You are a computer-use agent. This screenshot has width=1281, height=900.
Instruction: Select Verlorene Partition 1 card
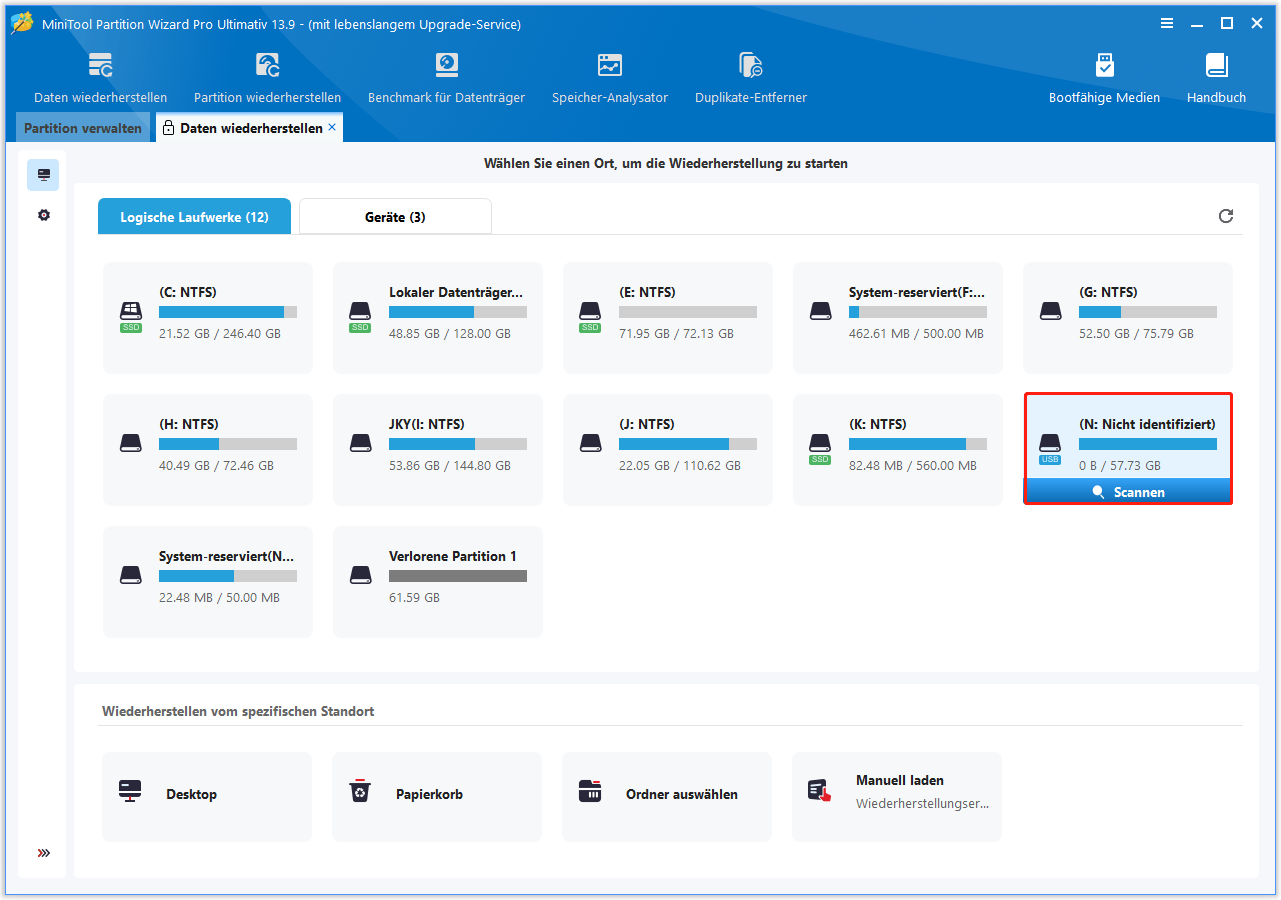[438, 582]
